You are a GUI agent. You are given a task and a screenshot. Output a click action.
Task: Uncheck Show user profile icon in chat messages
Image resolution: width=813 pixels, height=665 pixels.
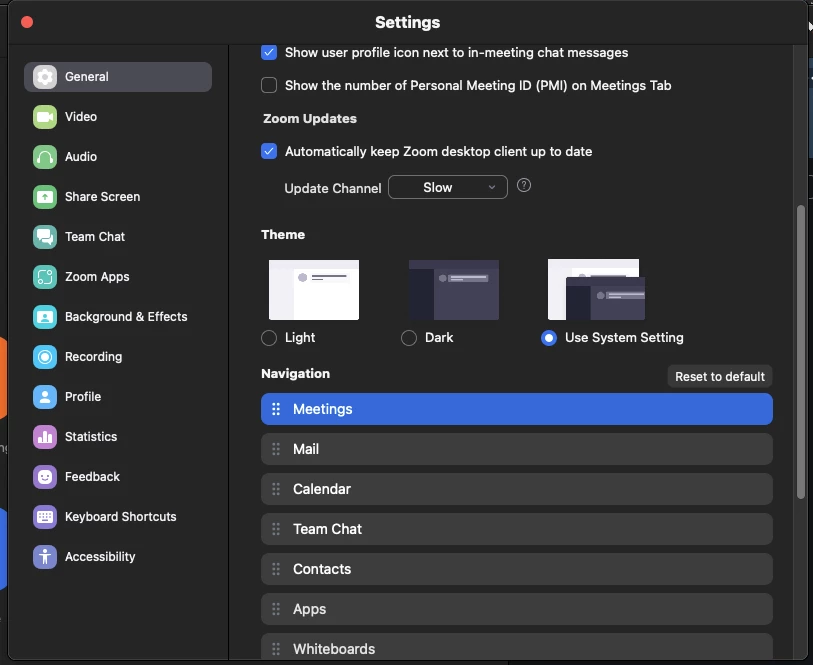pyautogui.click(x=269, y=52)
